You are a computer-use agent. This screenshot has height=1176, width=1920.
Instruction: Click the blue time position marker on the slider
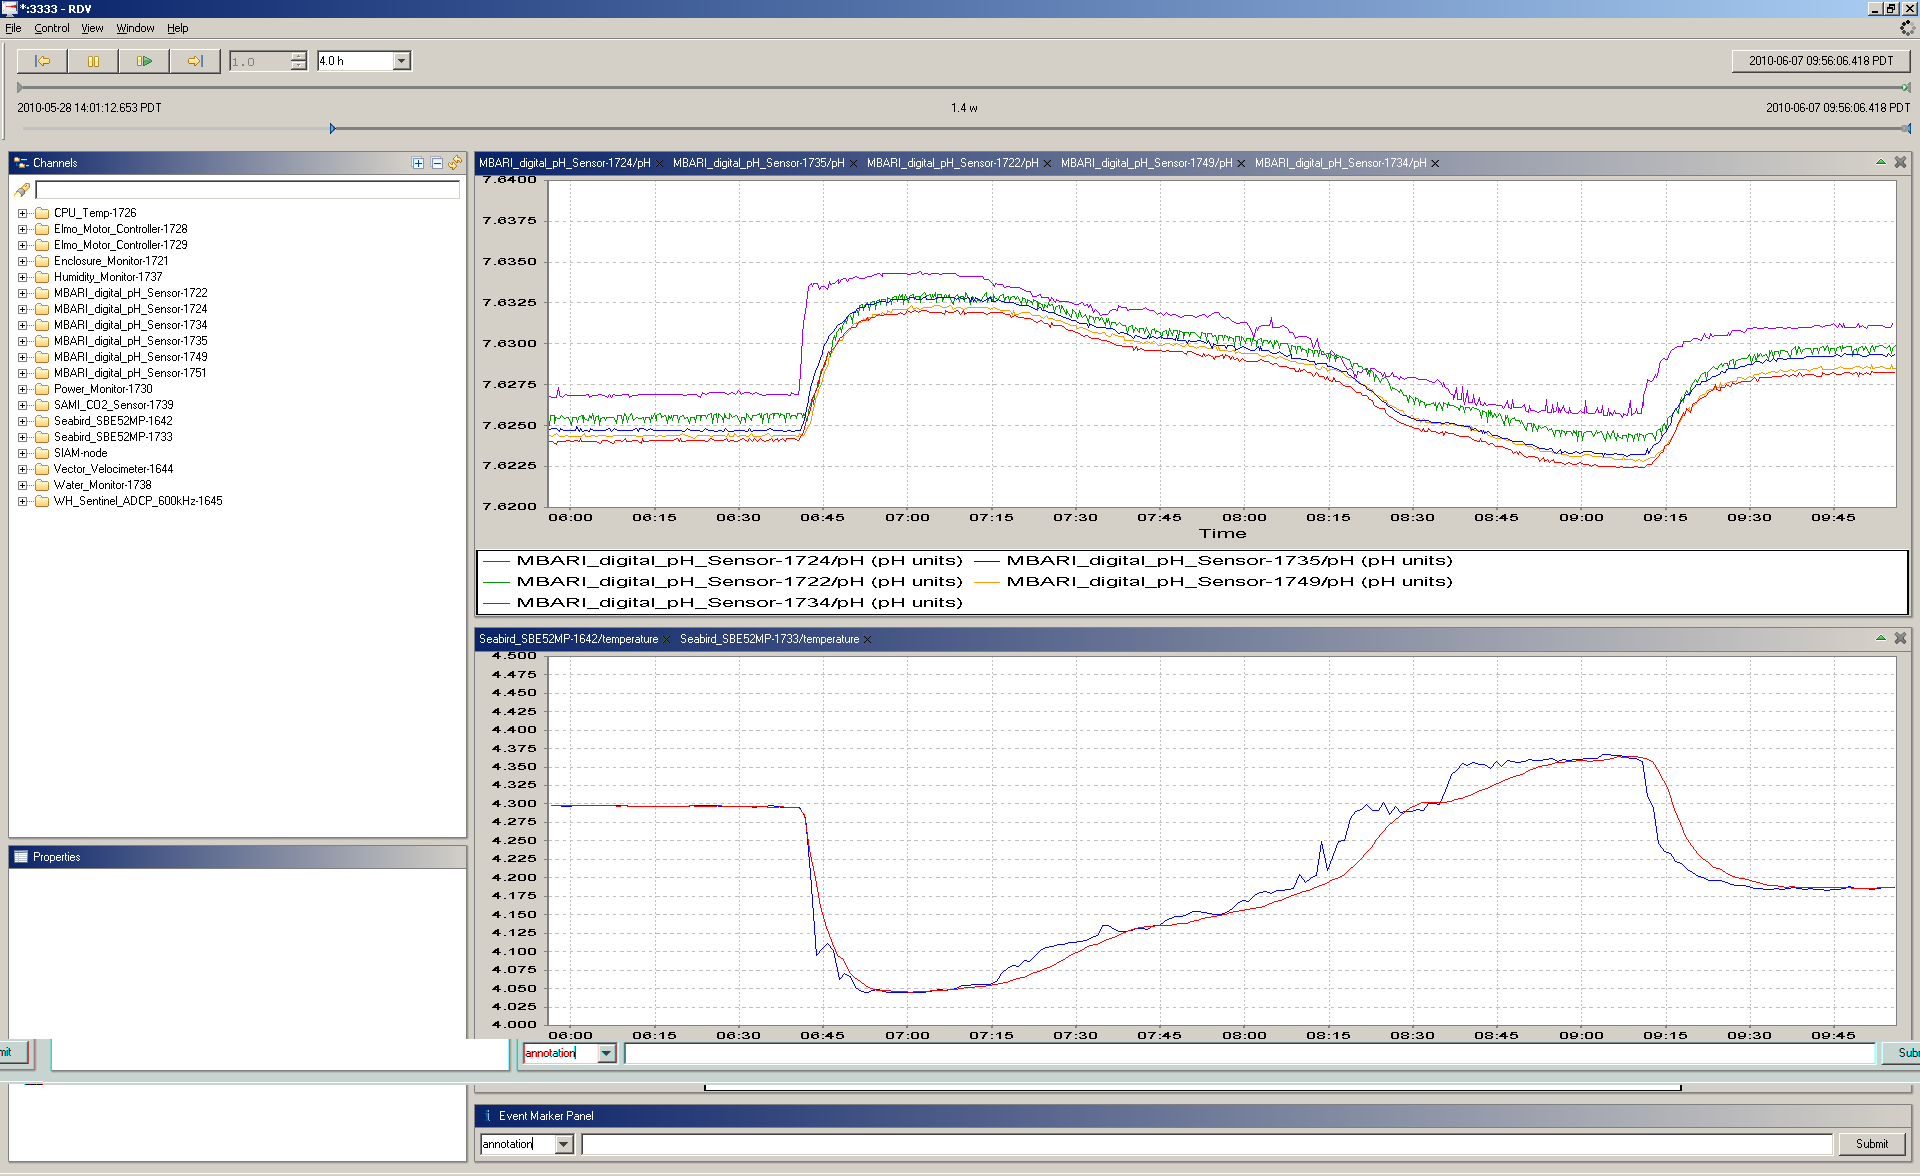[x=333, y=129]
